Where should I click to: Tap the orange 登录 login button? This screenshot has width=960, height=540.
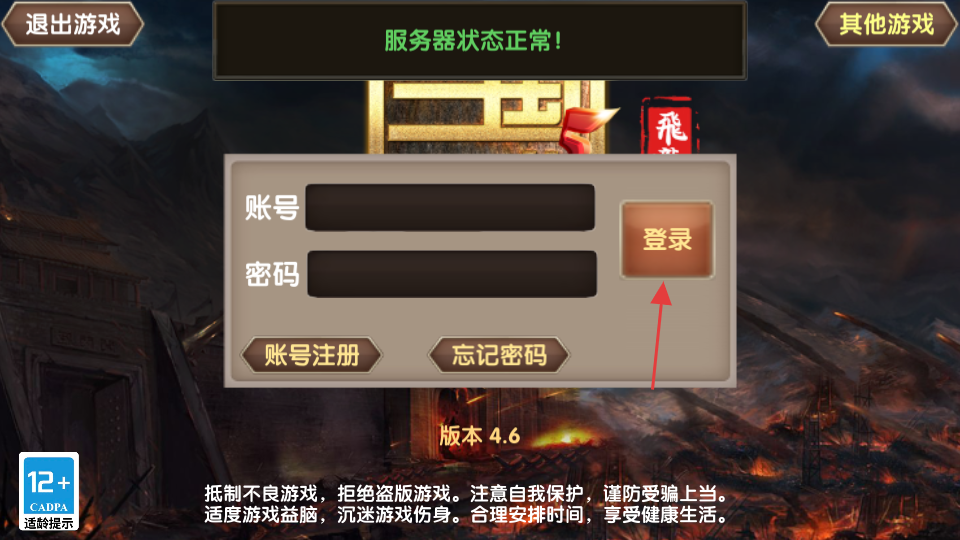coord(667,239)
